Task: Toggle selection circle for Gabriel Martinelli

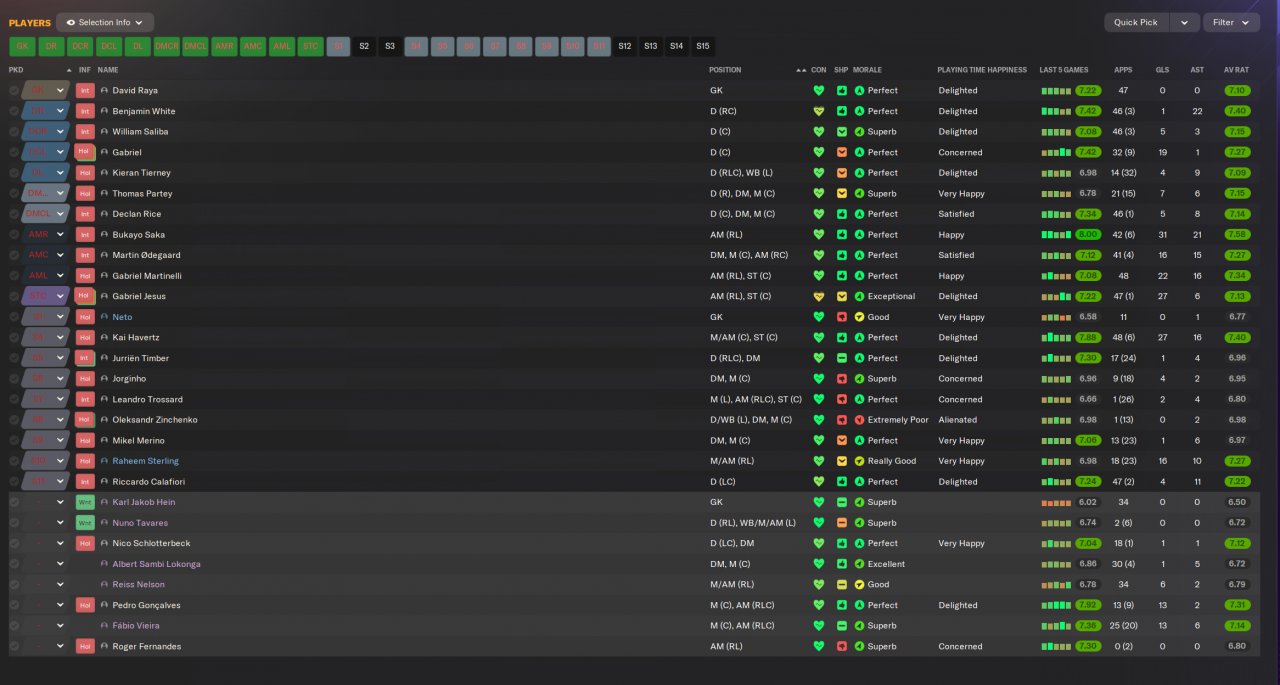Action: point(14,276)
